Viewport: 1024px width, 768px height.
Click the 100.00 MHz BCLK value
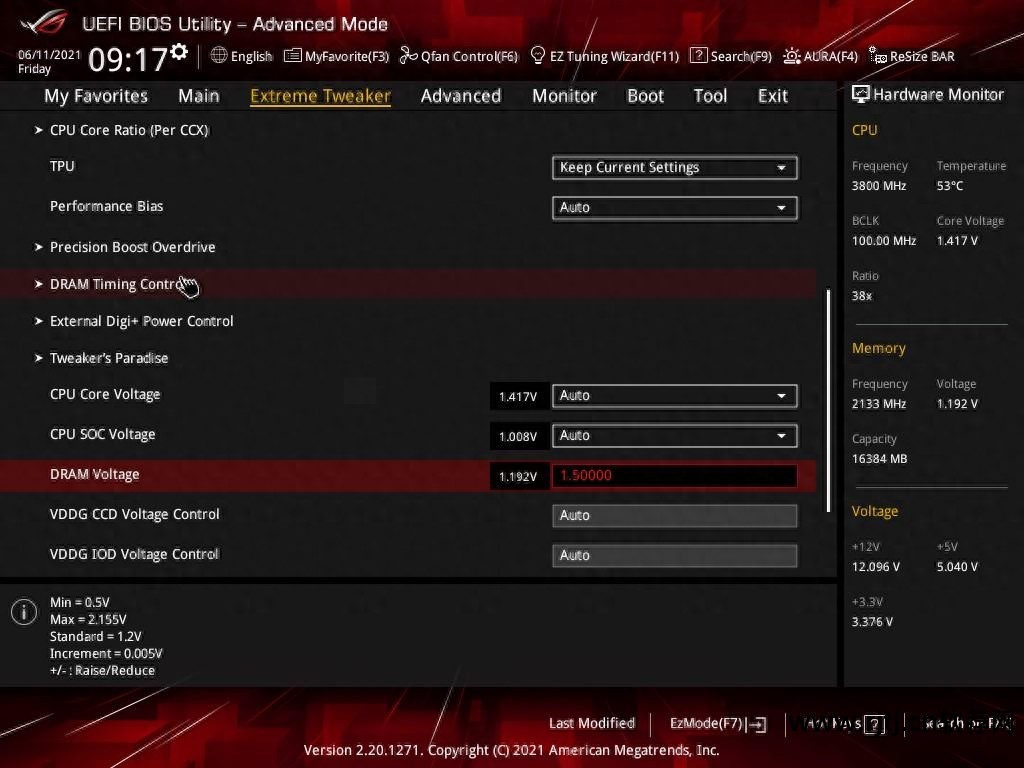884,241
